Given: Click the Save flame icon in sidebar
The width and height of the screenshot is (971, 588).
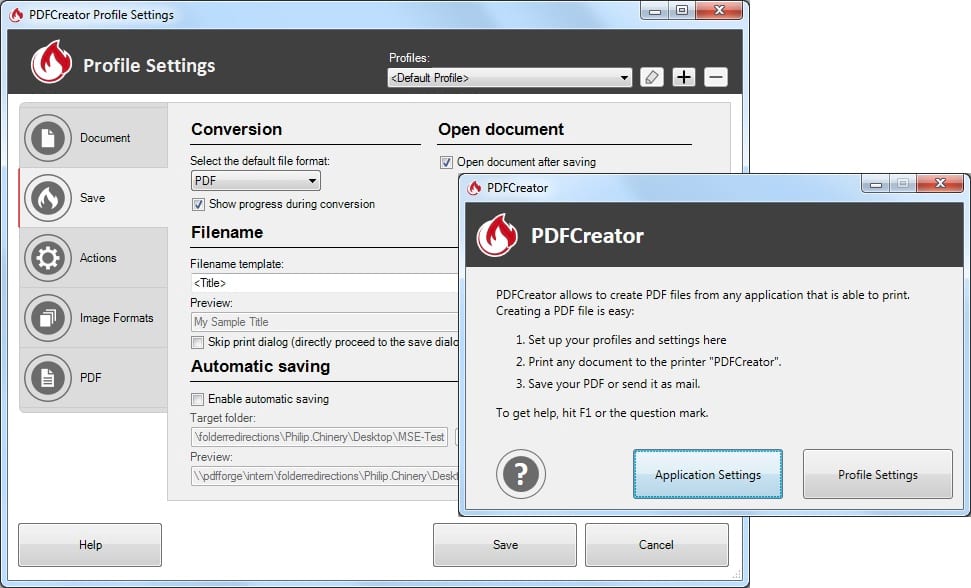Looking at the screenshot, I should pyautogui.click(x=48, y=197).
